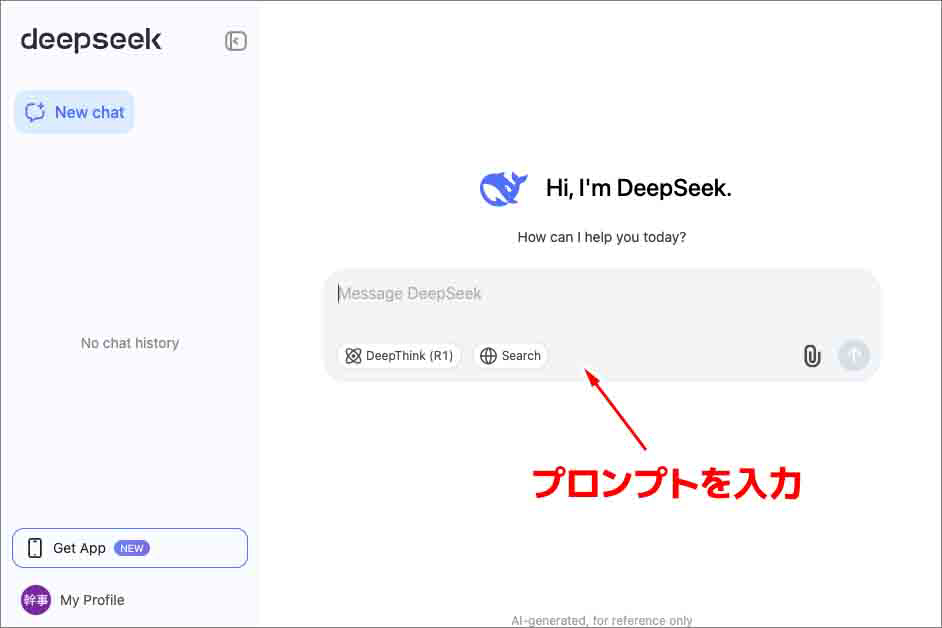This screenshot has height=628, width=942.
Task: Open the Get App button
Action: click(x=130, y=548)
